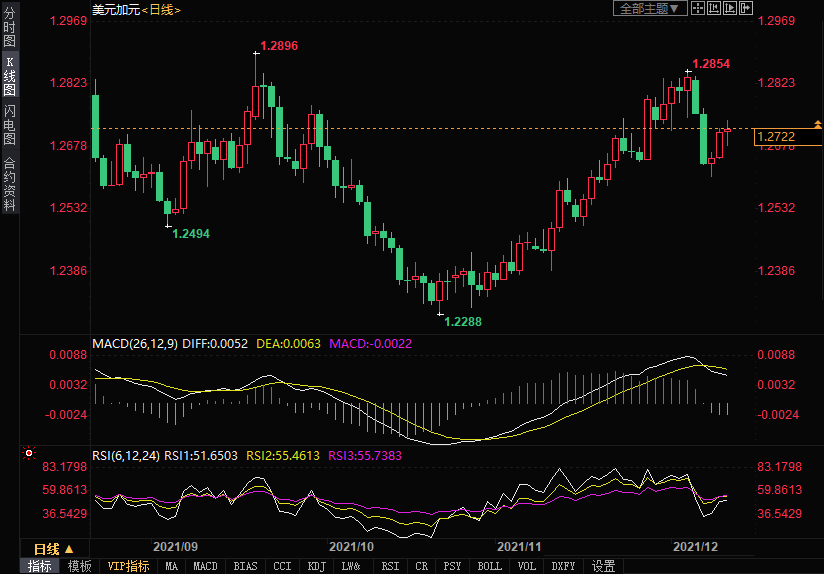Screen dimensions: 824x574
Task: Expand the 日线 period selector
Action: 54,549
